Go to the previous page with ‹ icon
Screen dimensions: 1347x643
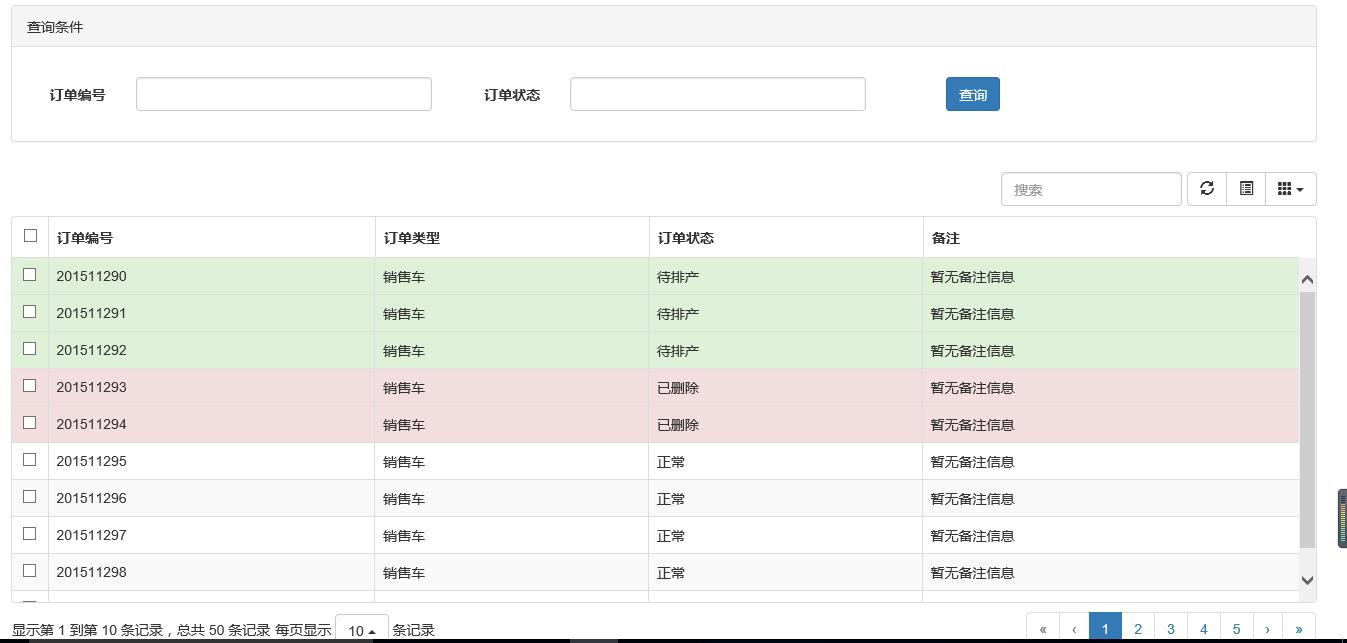tap(1073, 628)
